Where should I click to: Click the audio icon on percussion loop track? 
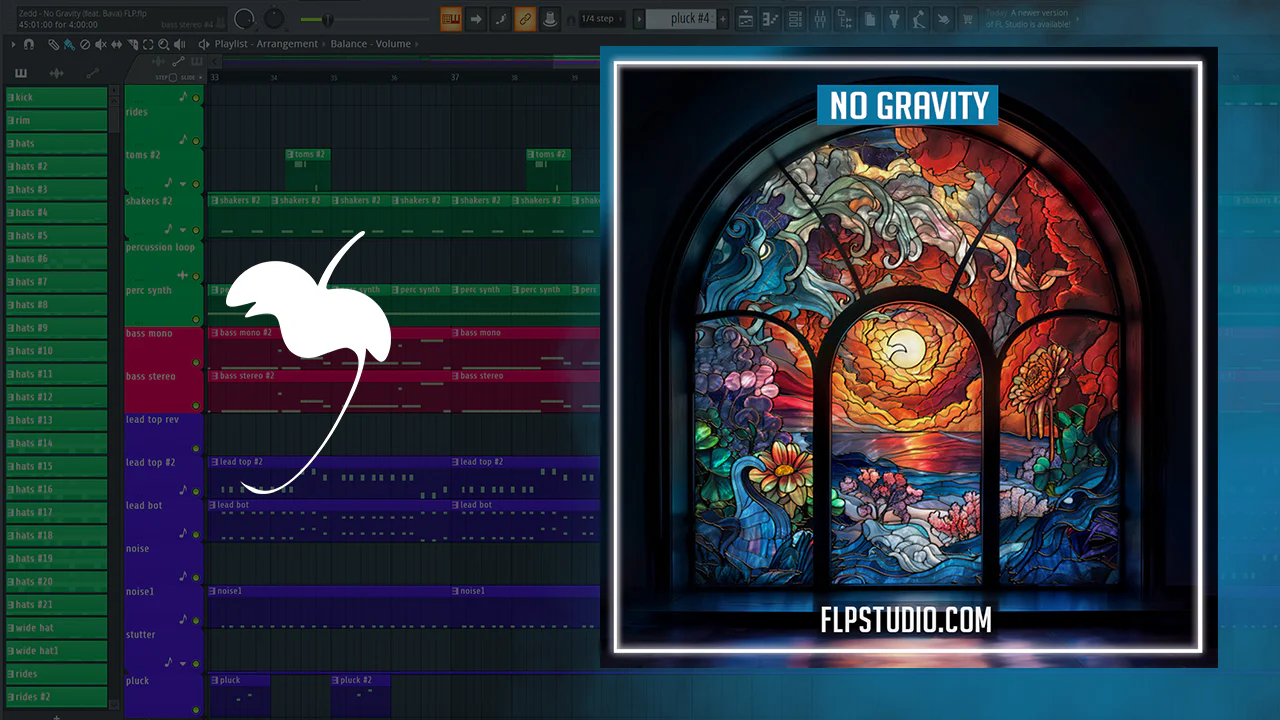click(183, 274)
